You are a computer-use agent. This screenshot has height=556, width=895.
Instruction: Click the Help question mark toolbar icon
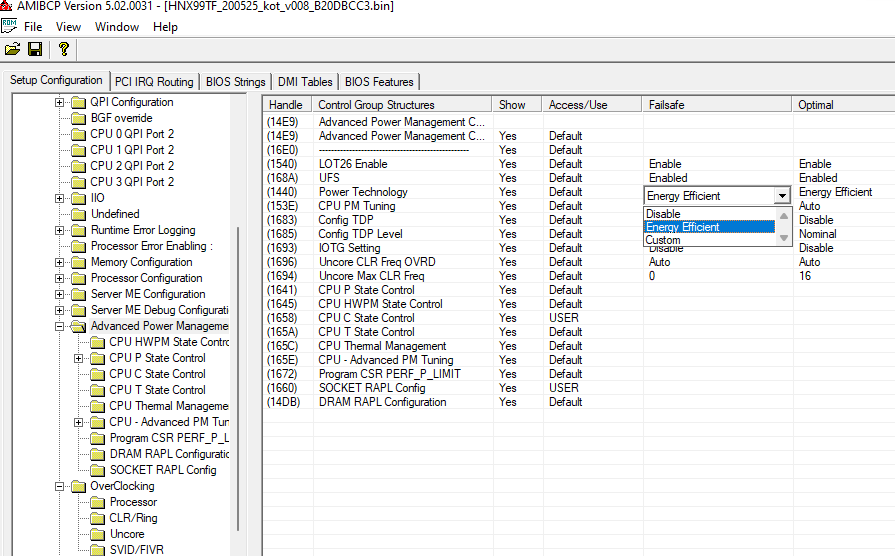click(63, 50)
